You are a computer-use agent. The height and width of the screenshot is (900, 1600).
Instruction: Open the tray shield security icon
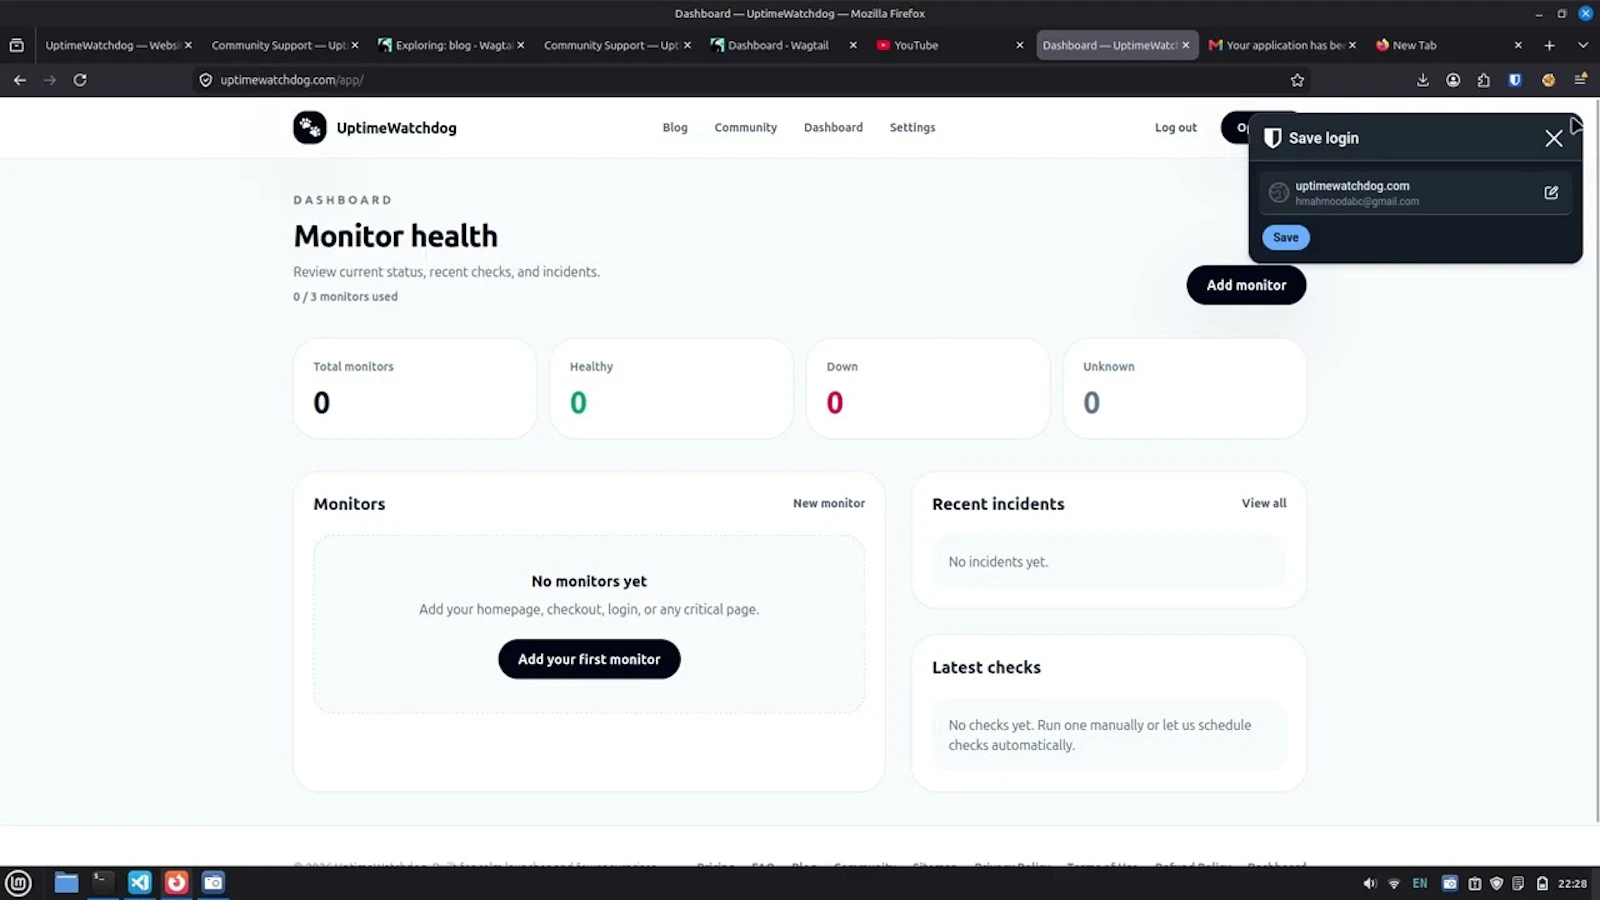[x=1496, y=884]
